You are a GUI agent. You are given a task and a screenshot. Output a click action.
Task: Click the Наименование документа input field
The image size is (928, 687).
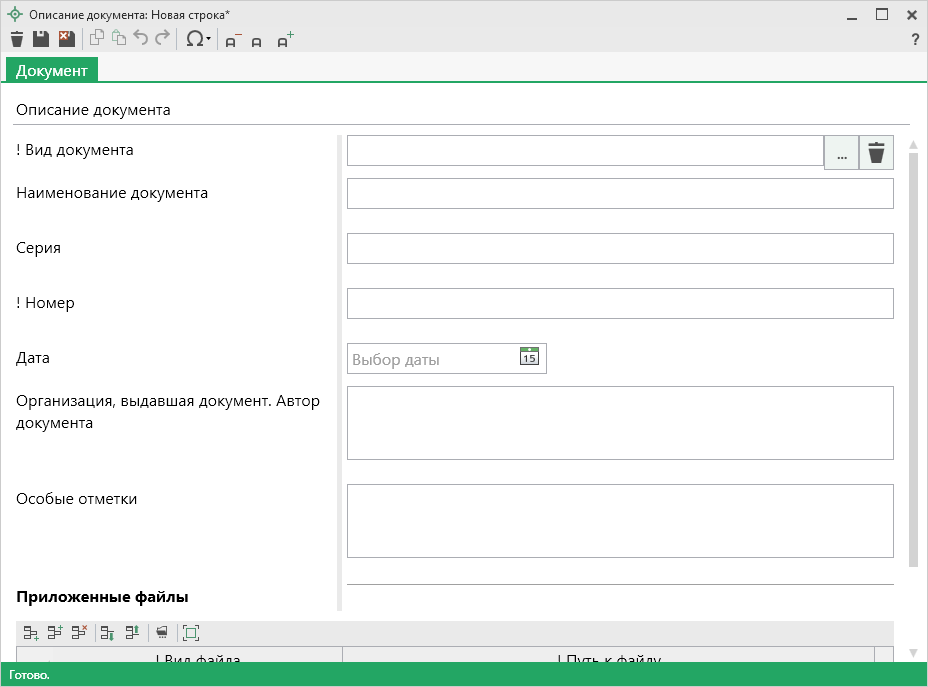tap(619, 194)
